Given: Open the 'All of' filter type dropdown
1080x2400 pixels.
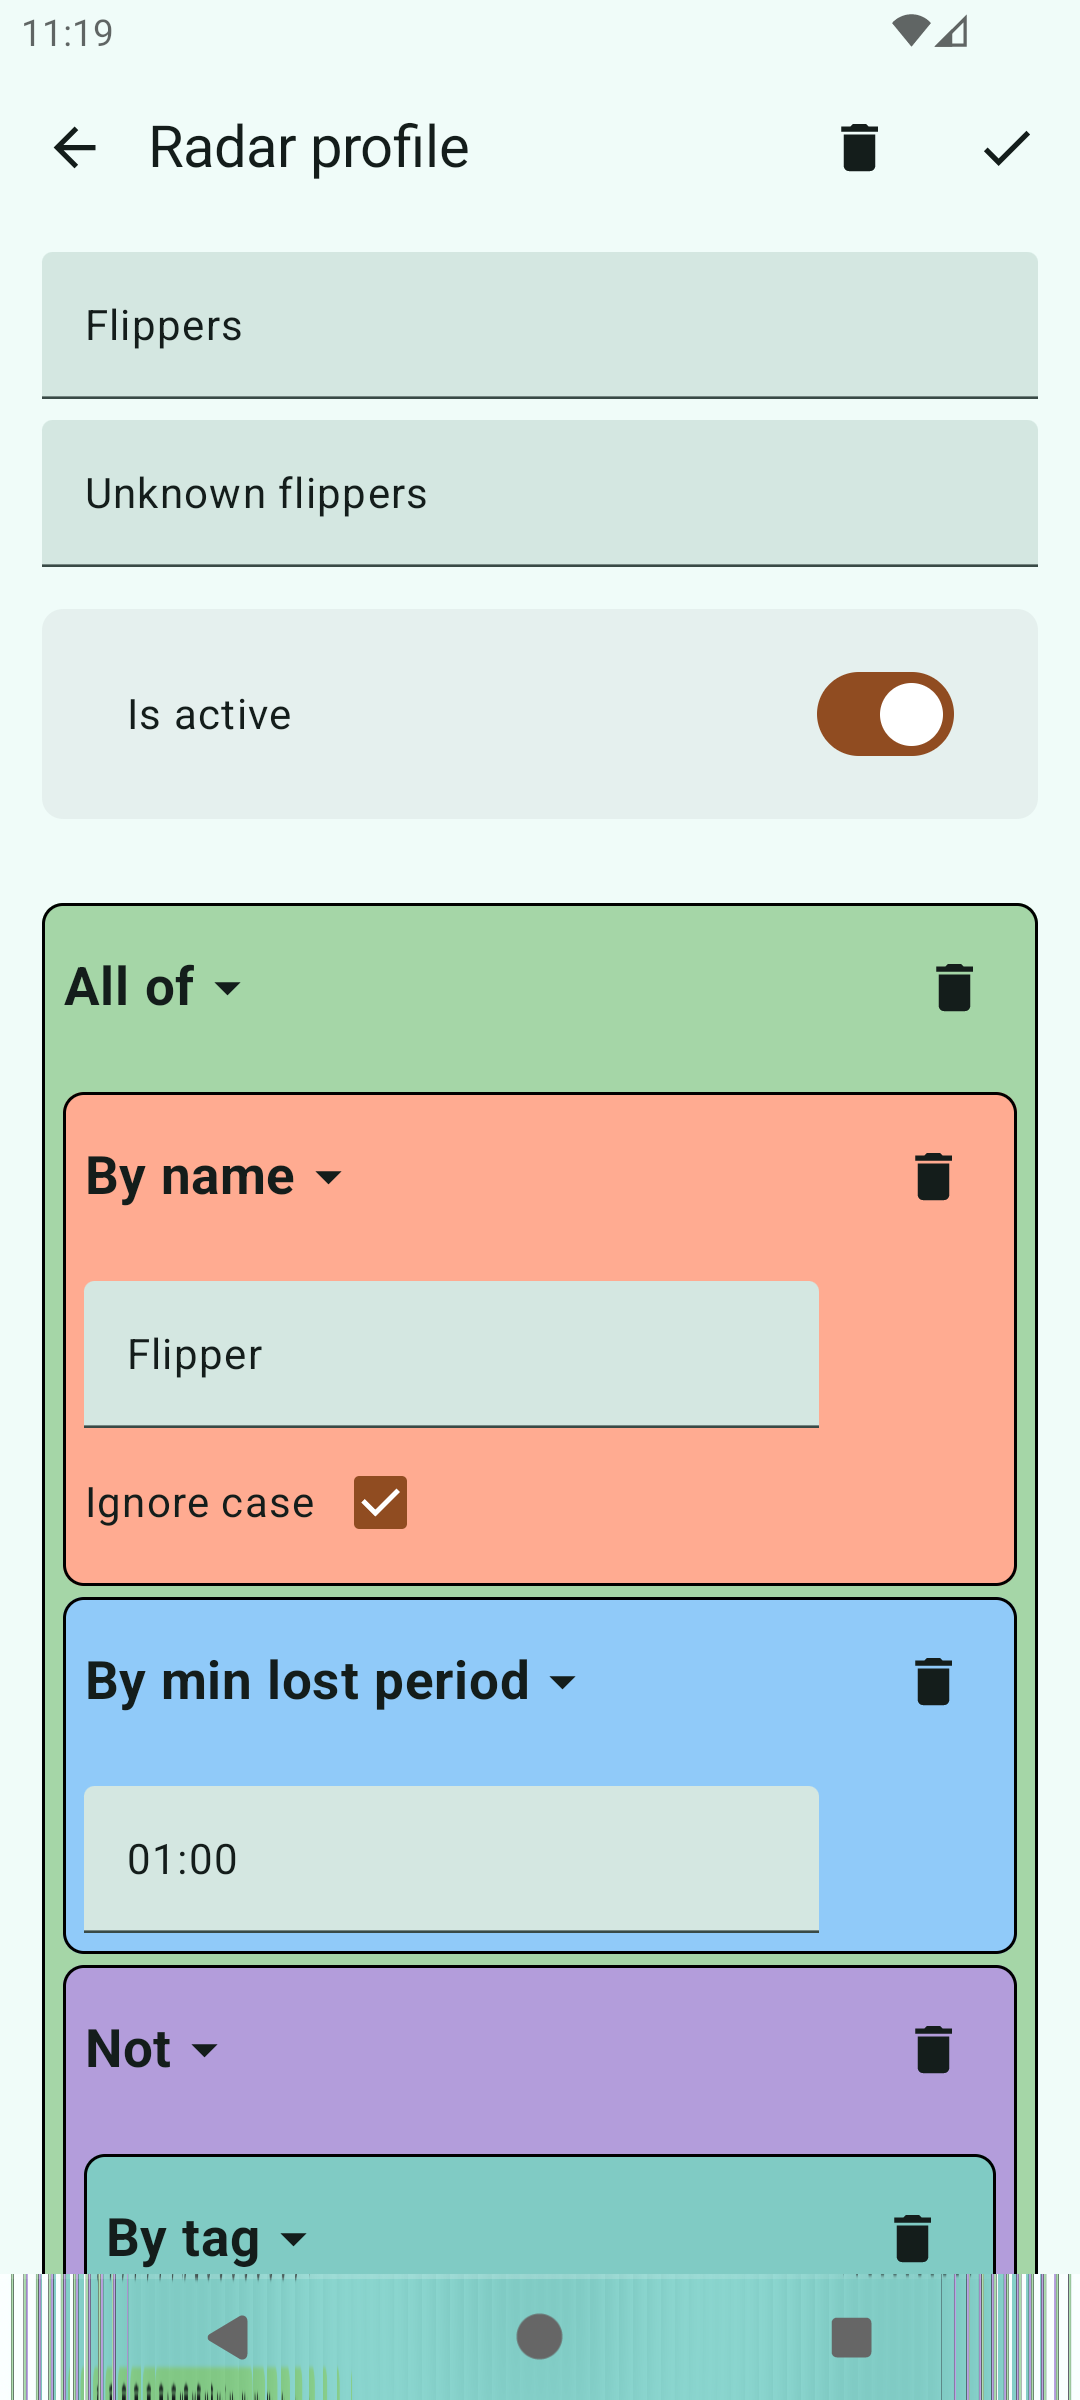Looking at the screenshot, I should click(x=154, y=988).
